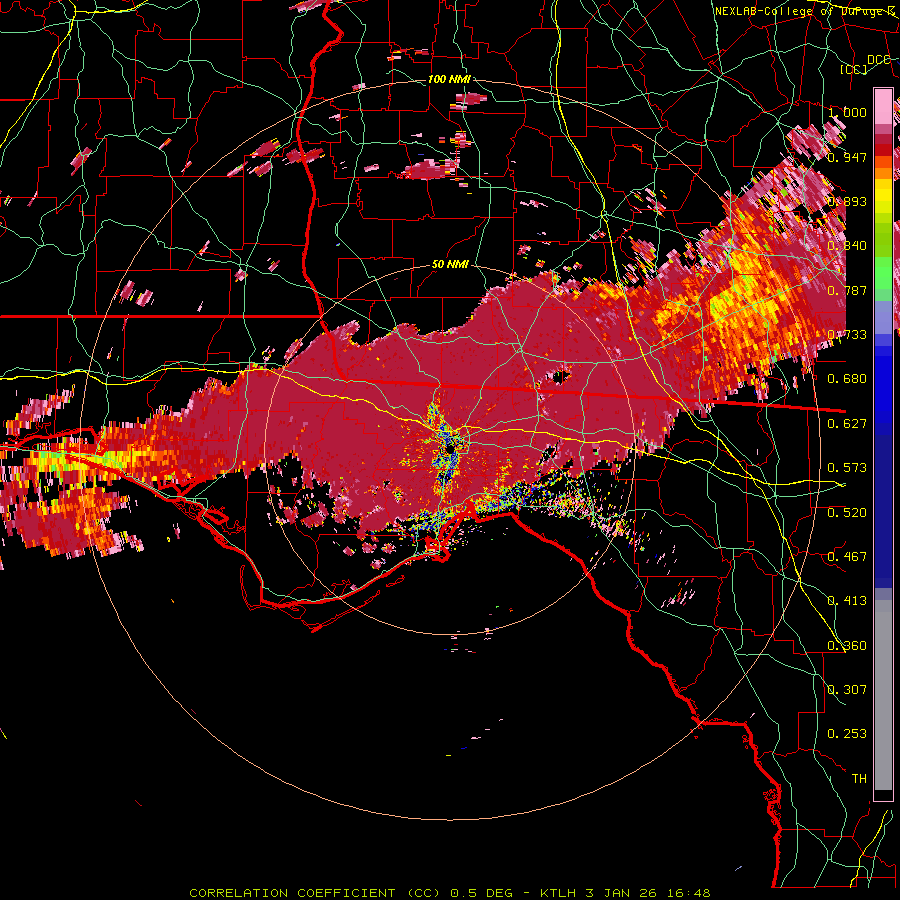This screenshot has width=900, height=900.
Task: Pick the bright yellow color bar segment
Action: click(883, 197)
